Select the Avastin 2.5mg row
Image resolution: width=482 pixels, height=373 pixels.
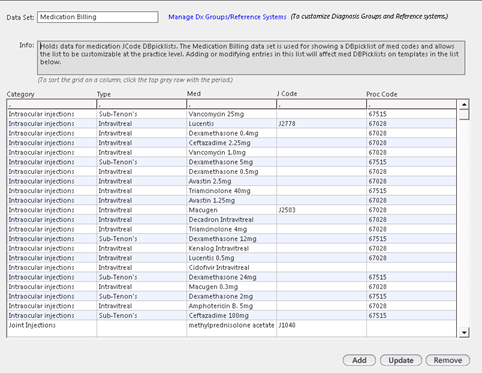pyautogui.click(x=232, y=181)
